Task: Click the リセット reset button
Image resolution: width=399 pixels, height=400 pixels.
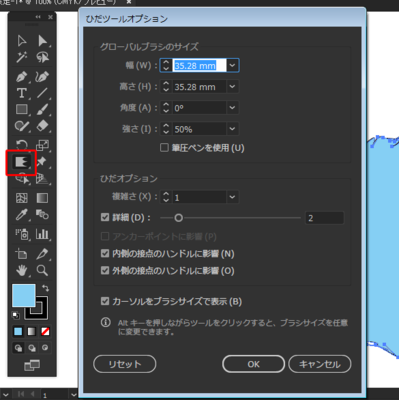Action: [x=125, y=364]
